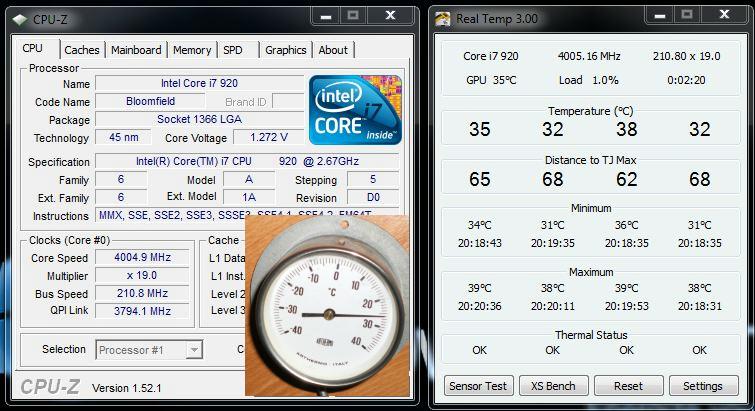
Task: Click the maximum timestamp 20:19:53
Action: 626,306
